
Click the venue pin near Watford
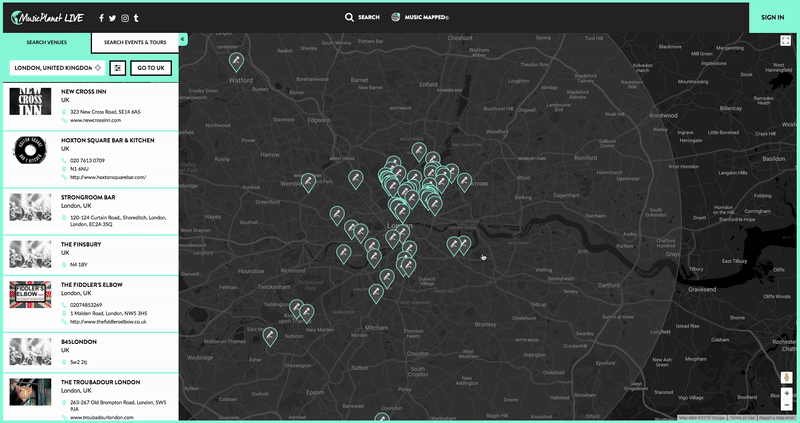(x=237, y=61)
